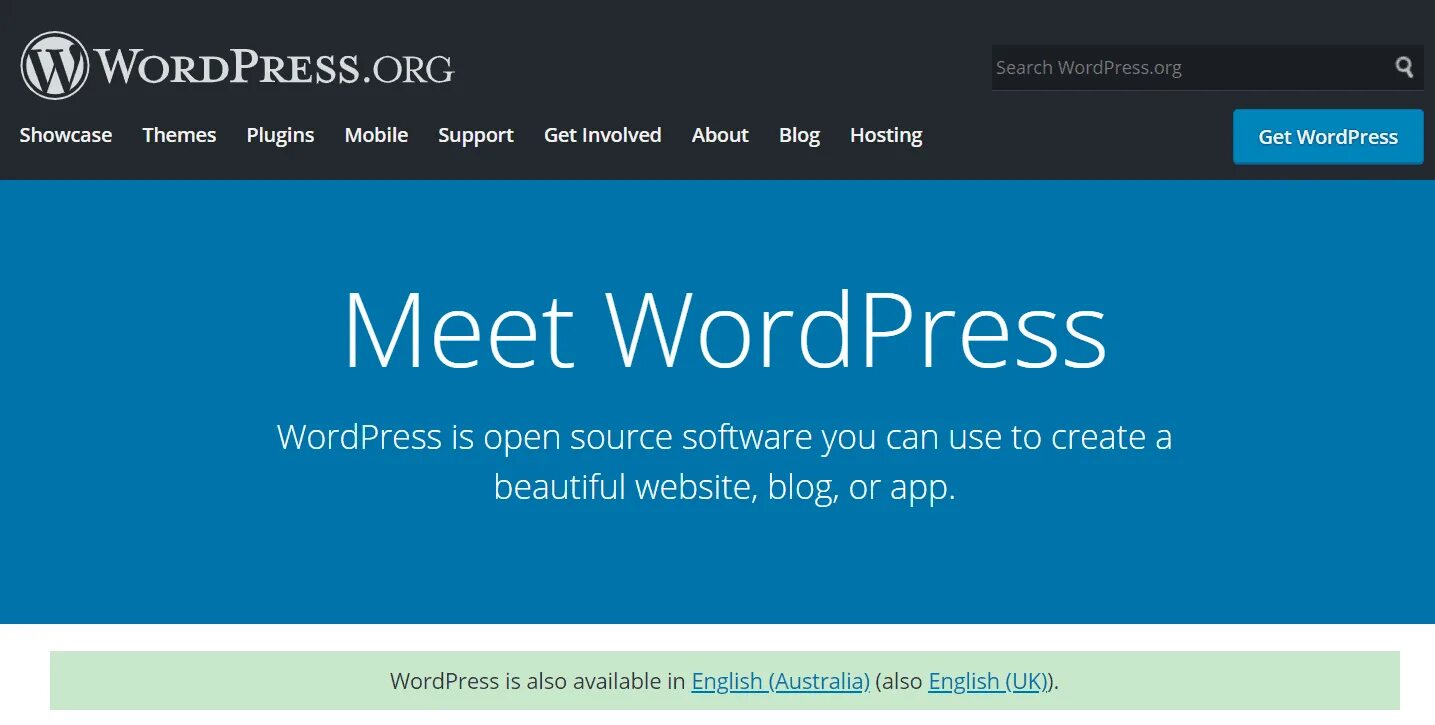
Task: Select Mobile in the navigation
Action: (376, 135)
